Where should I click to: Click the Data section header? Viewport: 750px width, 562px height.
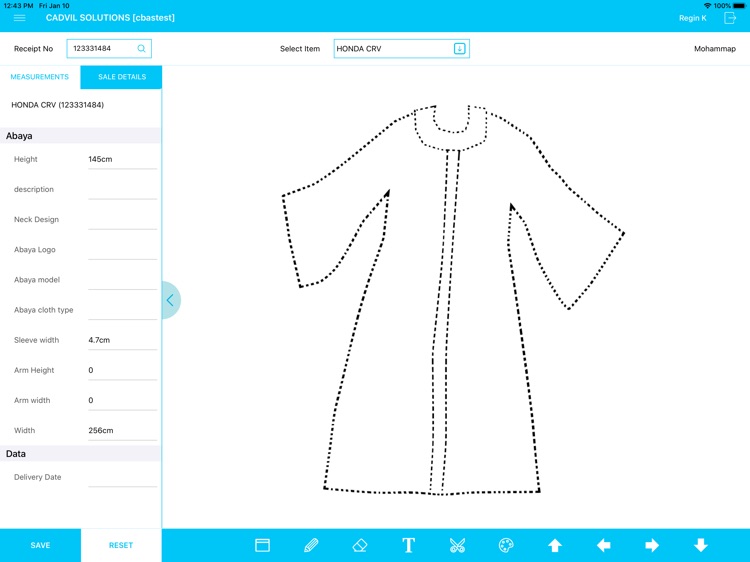coord(80,454)
